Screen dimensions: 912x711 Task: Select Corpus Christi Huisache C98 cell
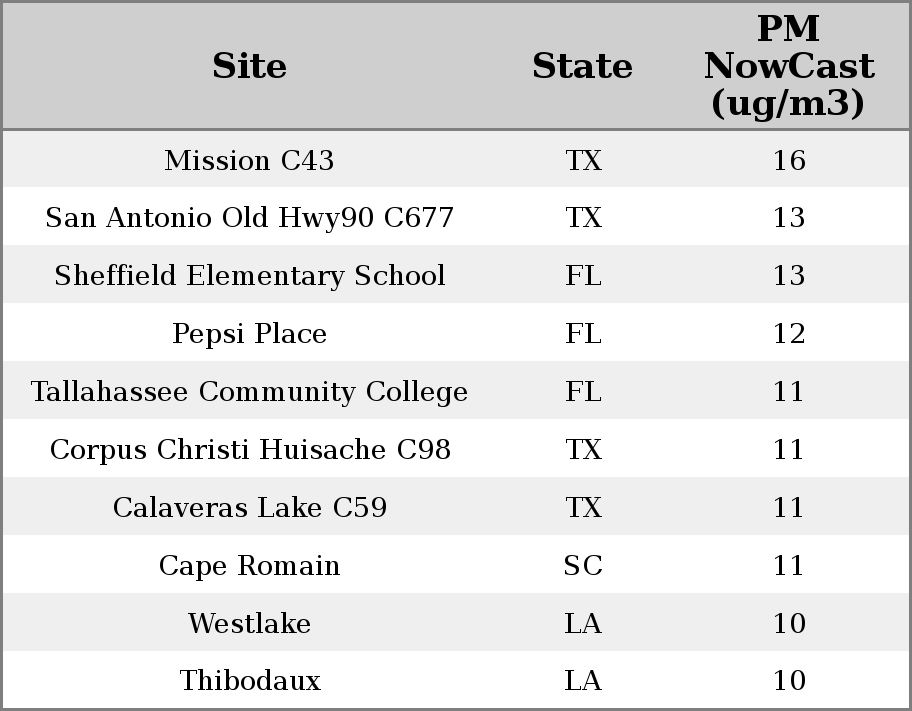[250, 449]
